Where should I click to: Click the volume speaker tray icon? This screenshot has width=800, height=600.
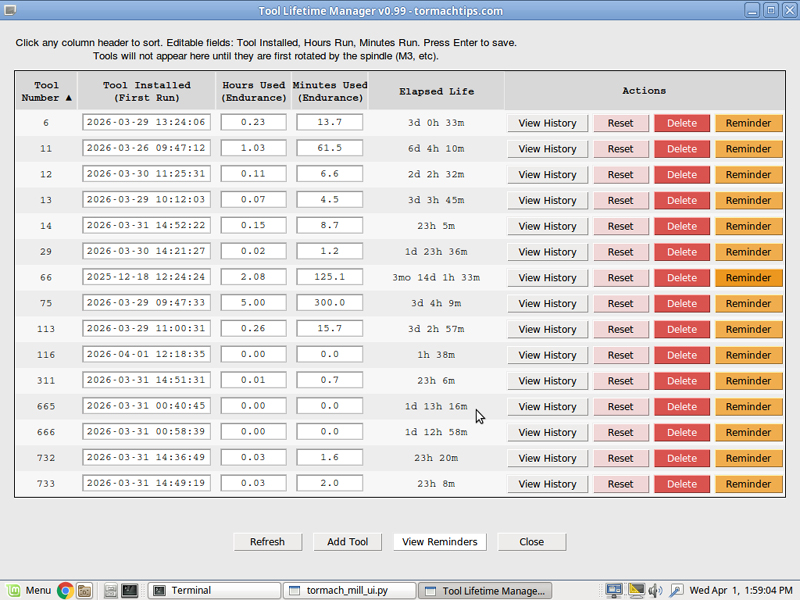click(655, 590)
